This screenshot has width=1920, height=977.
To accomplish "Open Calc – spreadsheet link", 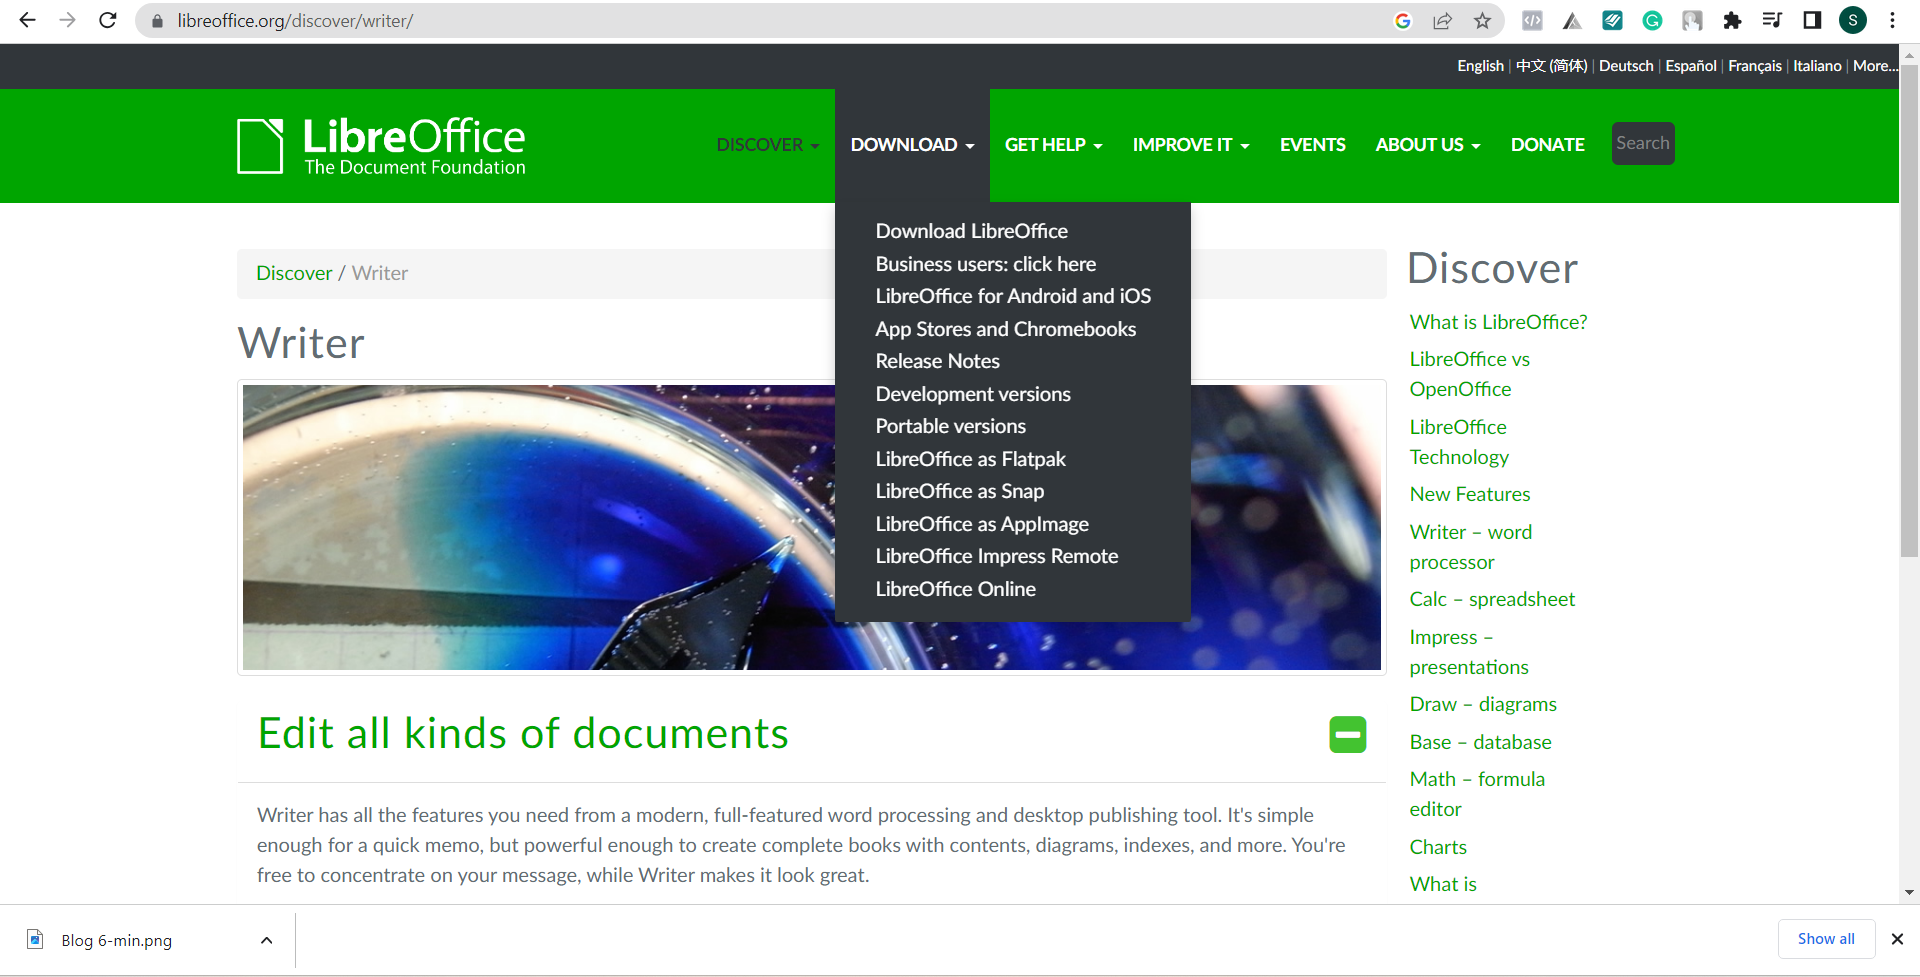I will (1492, 599).
